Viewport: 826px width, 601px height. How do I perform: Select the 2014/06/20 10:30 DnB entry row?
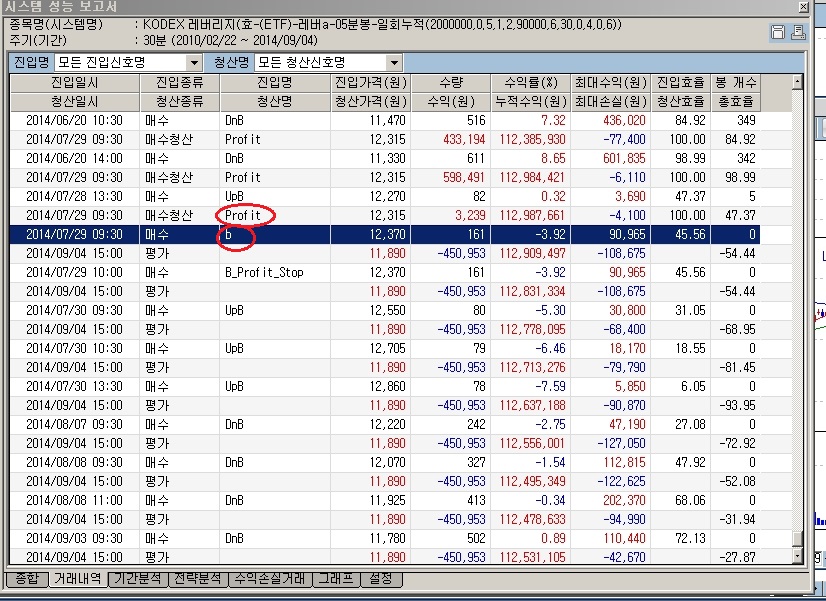[x=385, y=121]
